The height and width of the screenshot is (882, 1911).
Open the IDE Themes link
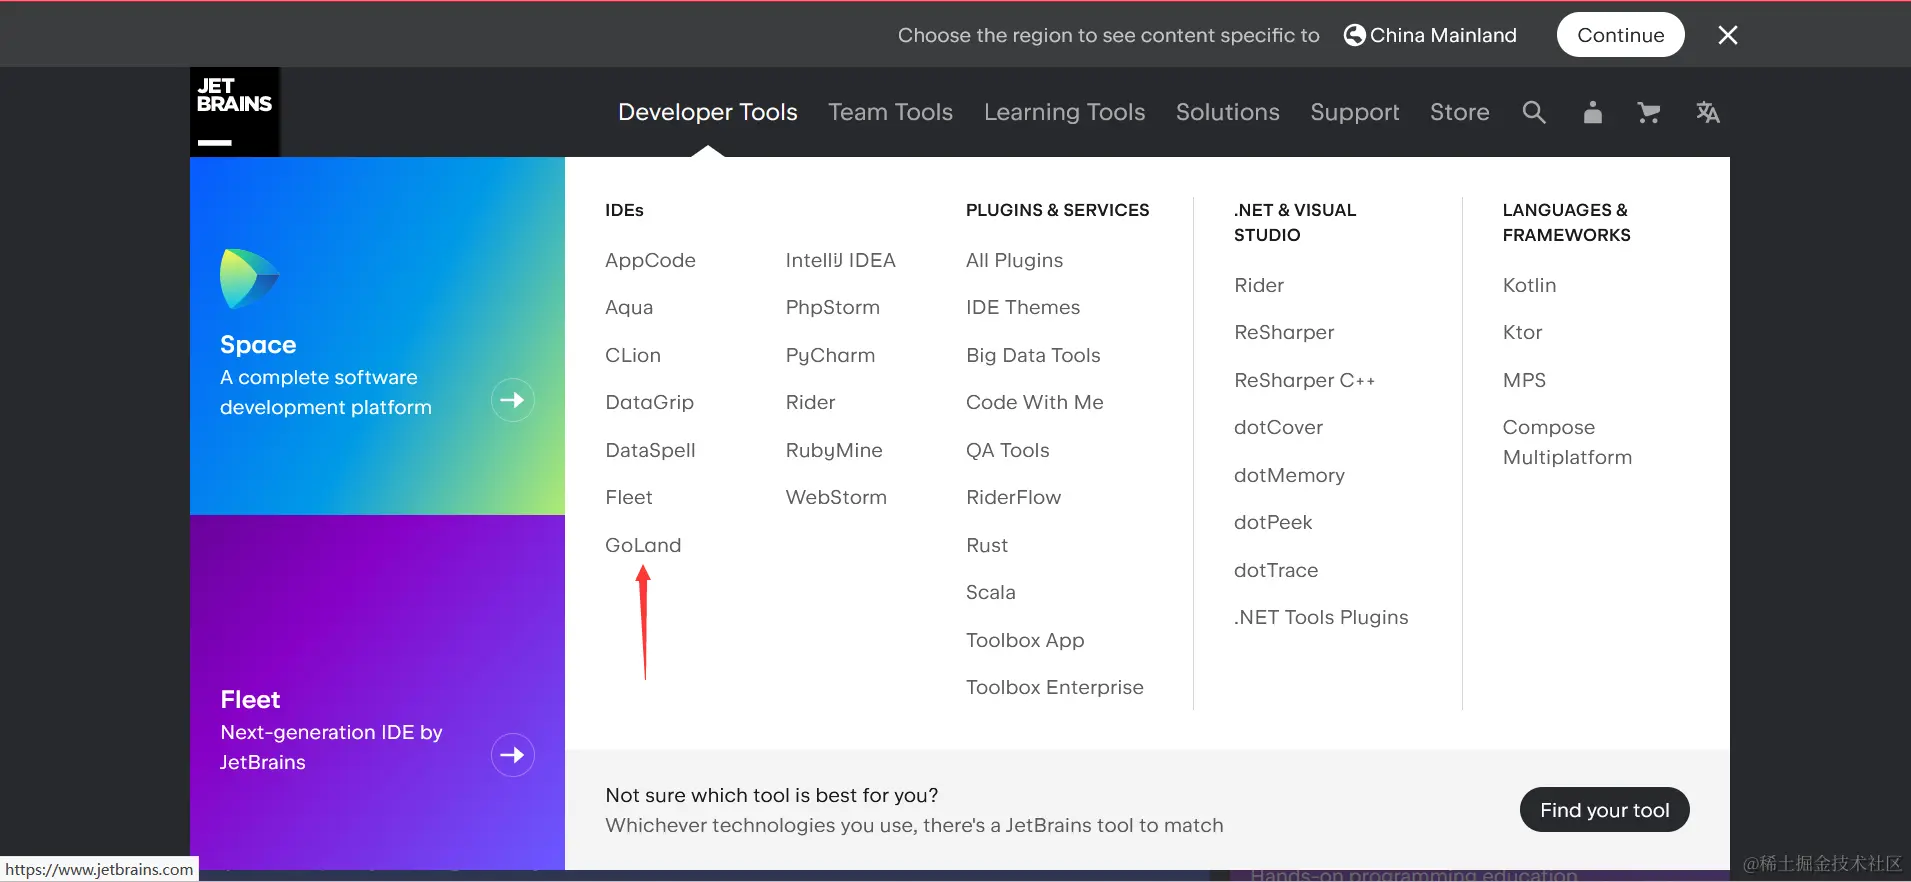tap(1023, 307)
